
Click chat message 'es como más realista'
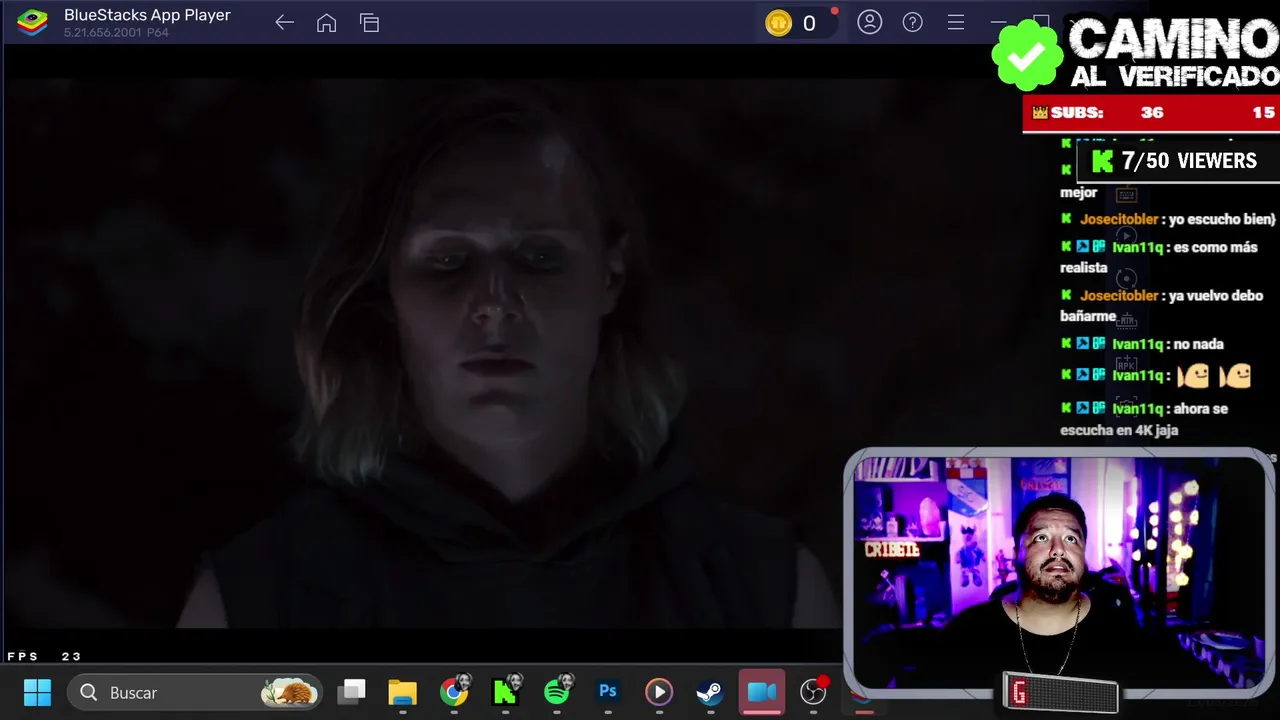point(1158,257)
